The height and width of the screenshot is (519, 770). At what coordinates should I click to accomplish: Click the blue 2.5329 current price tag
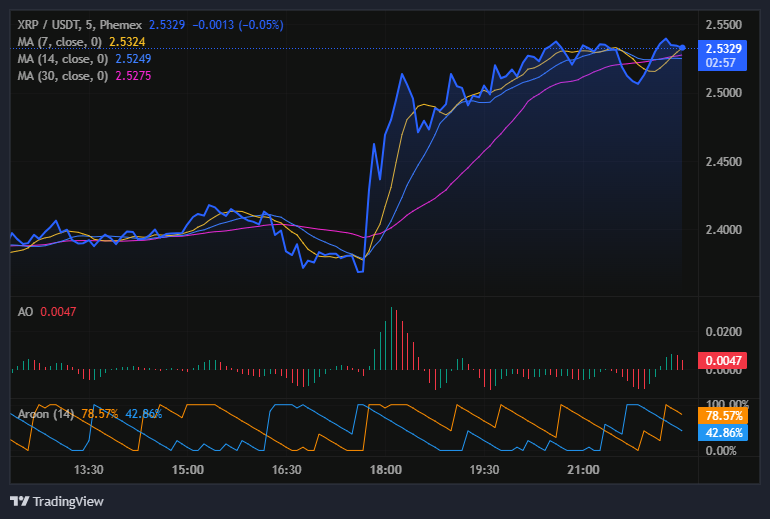(x=723, y=48)
